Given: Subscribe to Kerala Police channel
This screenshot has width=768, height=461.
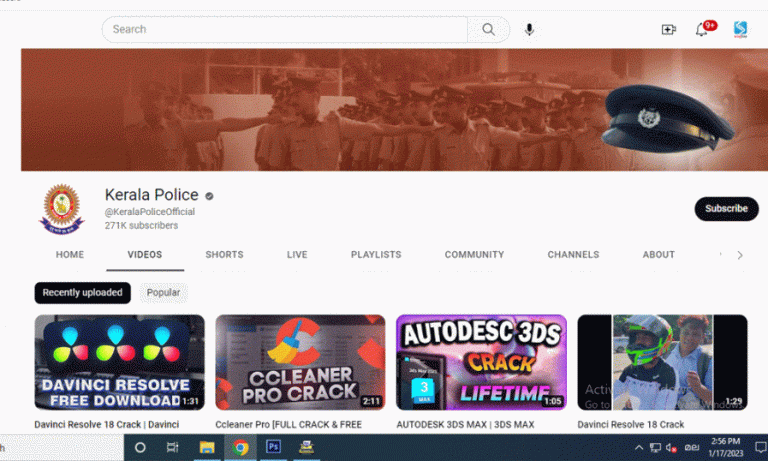Looking at the screenshot, I should [x=726, y=209].
